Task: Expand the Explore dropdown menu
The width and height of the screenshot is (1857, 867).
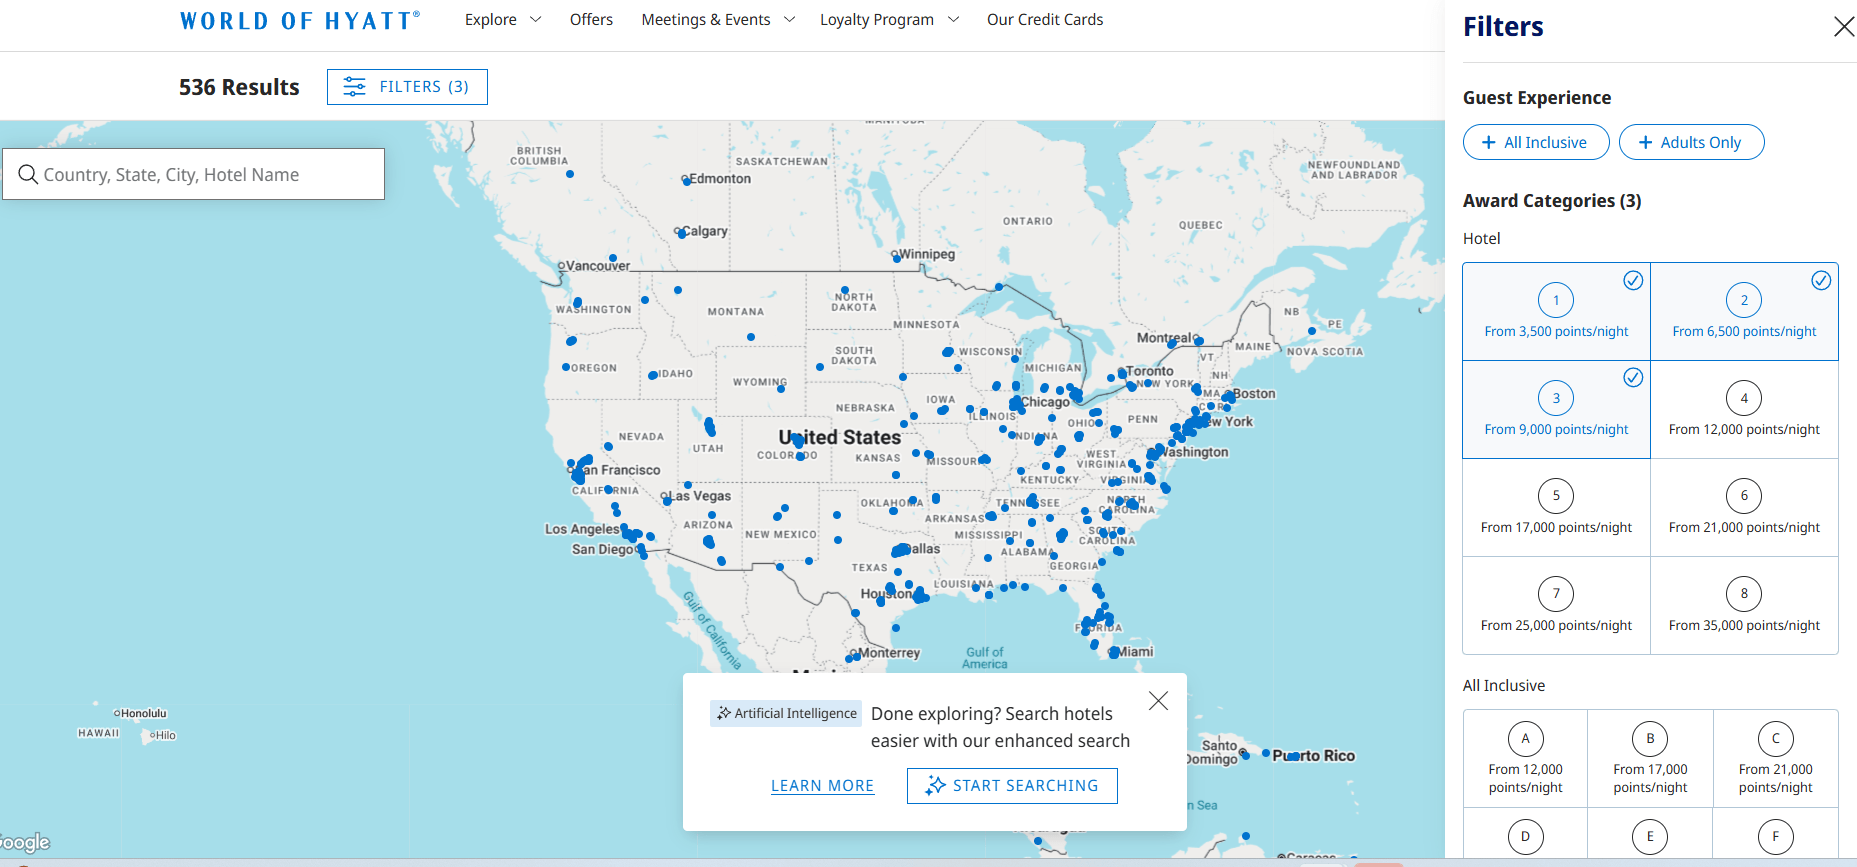Action: (x=503, y=20)
